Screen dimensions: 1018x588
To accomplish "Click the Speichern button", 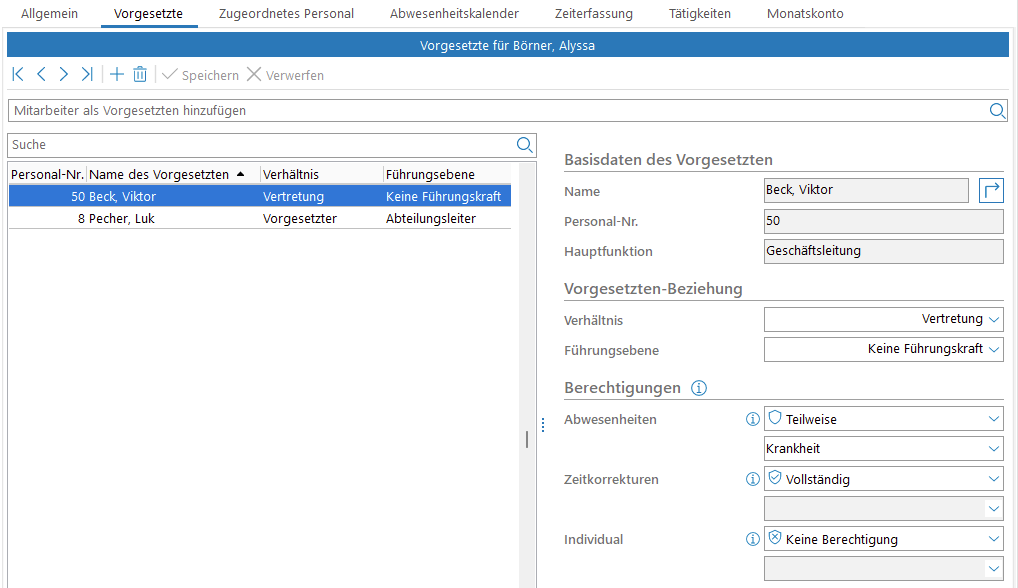I will [x=200, y=75].
